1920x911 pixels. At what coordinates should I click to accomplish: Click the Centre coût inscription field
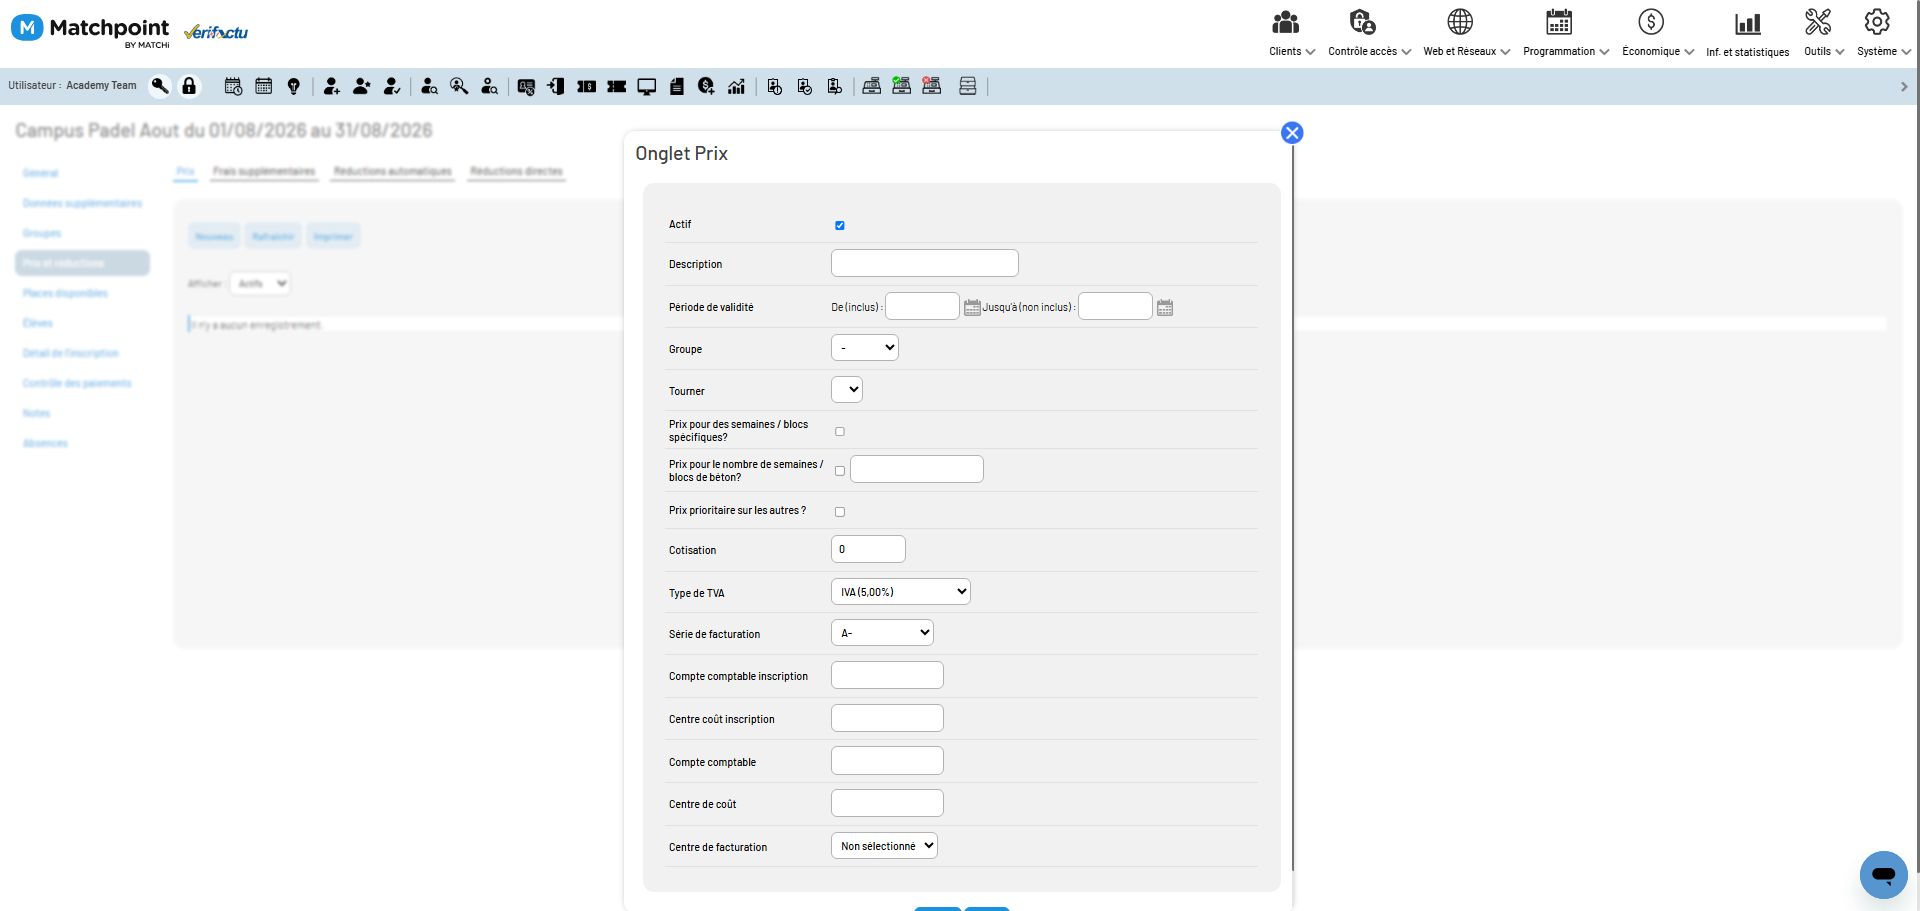click(887, 718)
